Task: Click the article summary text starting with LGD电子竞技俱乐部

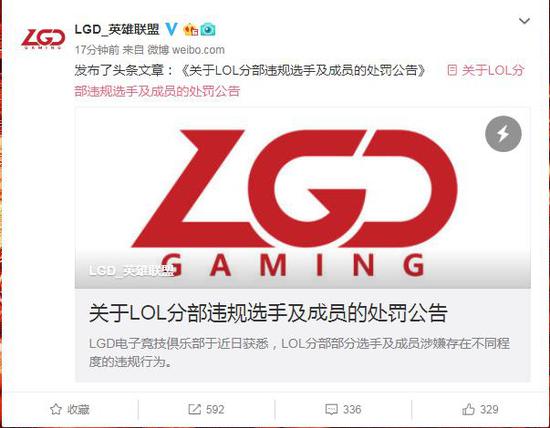Action: pyautogui.click(x=299, y=352)
